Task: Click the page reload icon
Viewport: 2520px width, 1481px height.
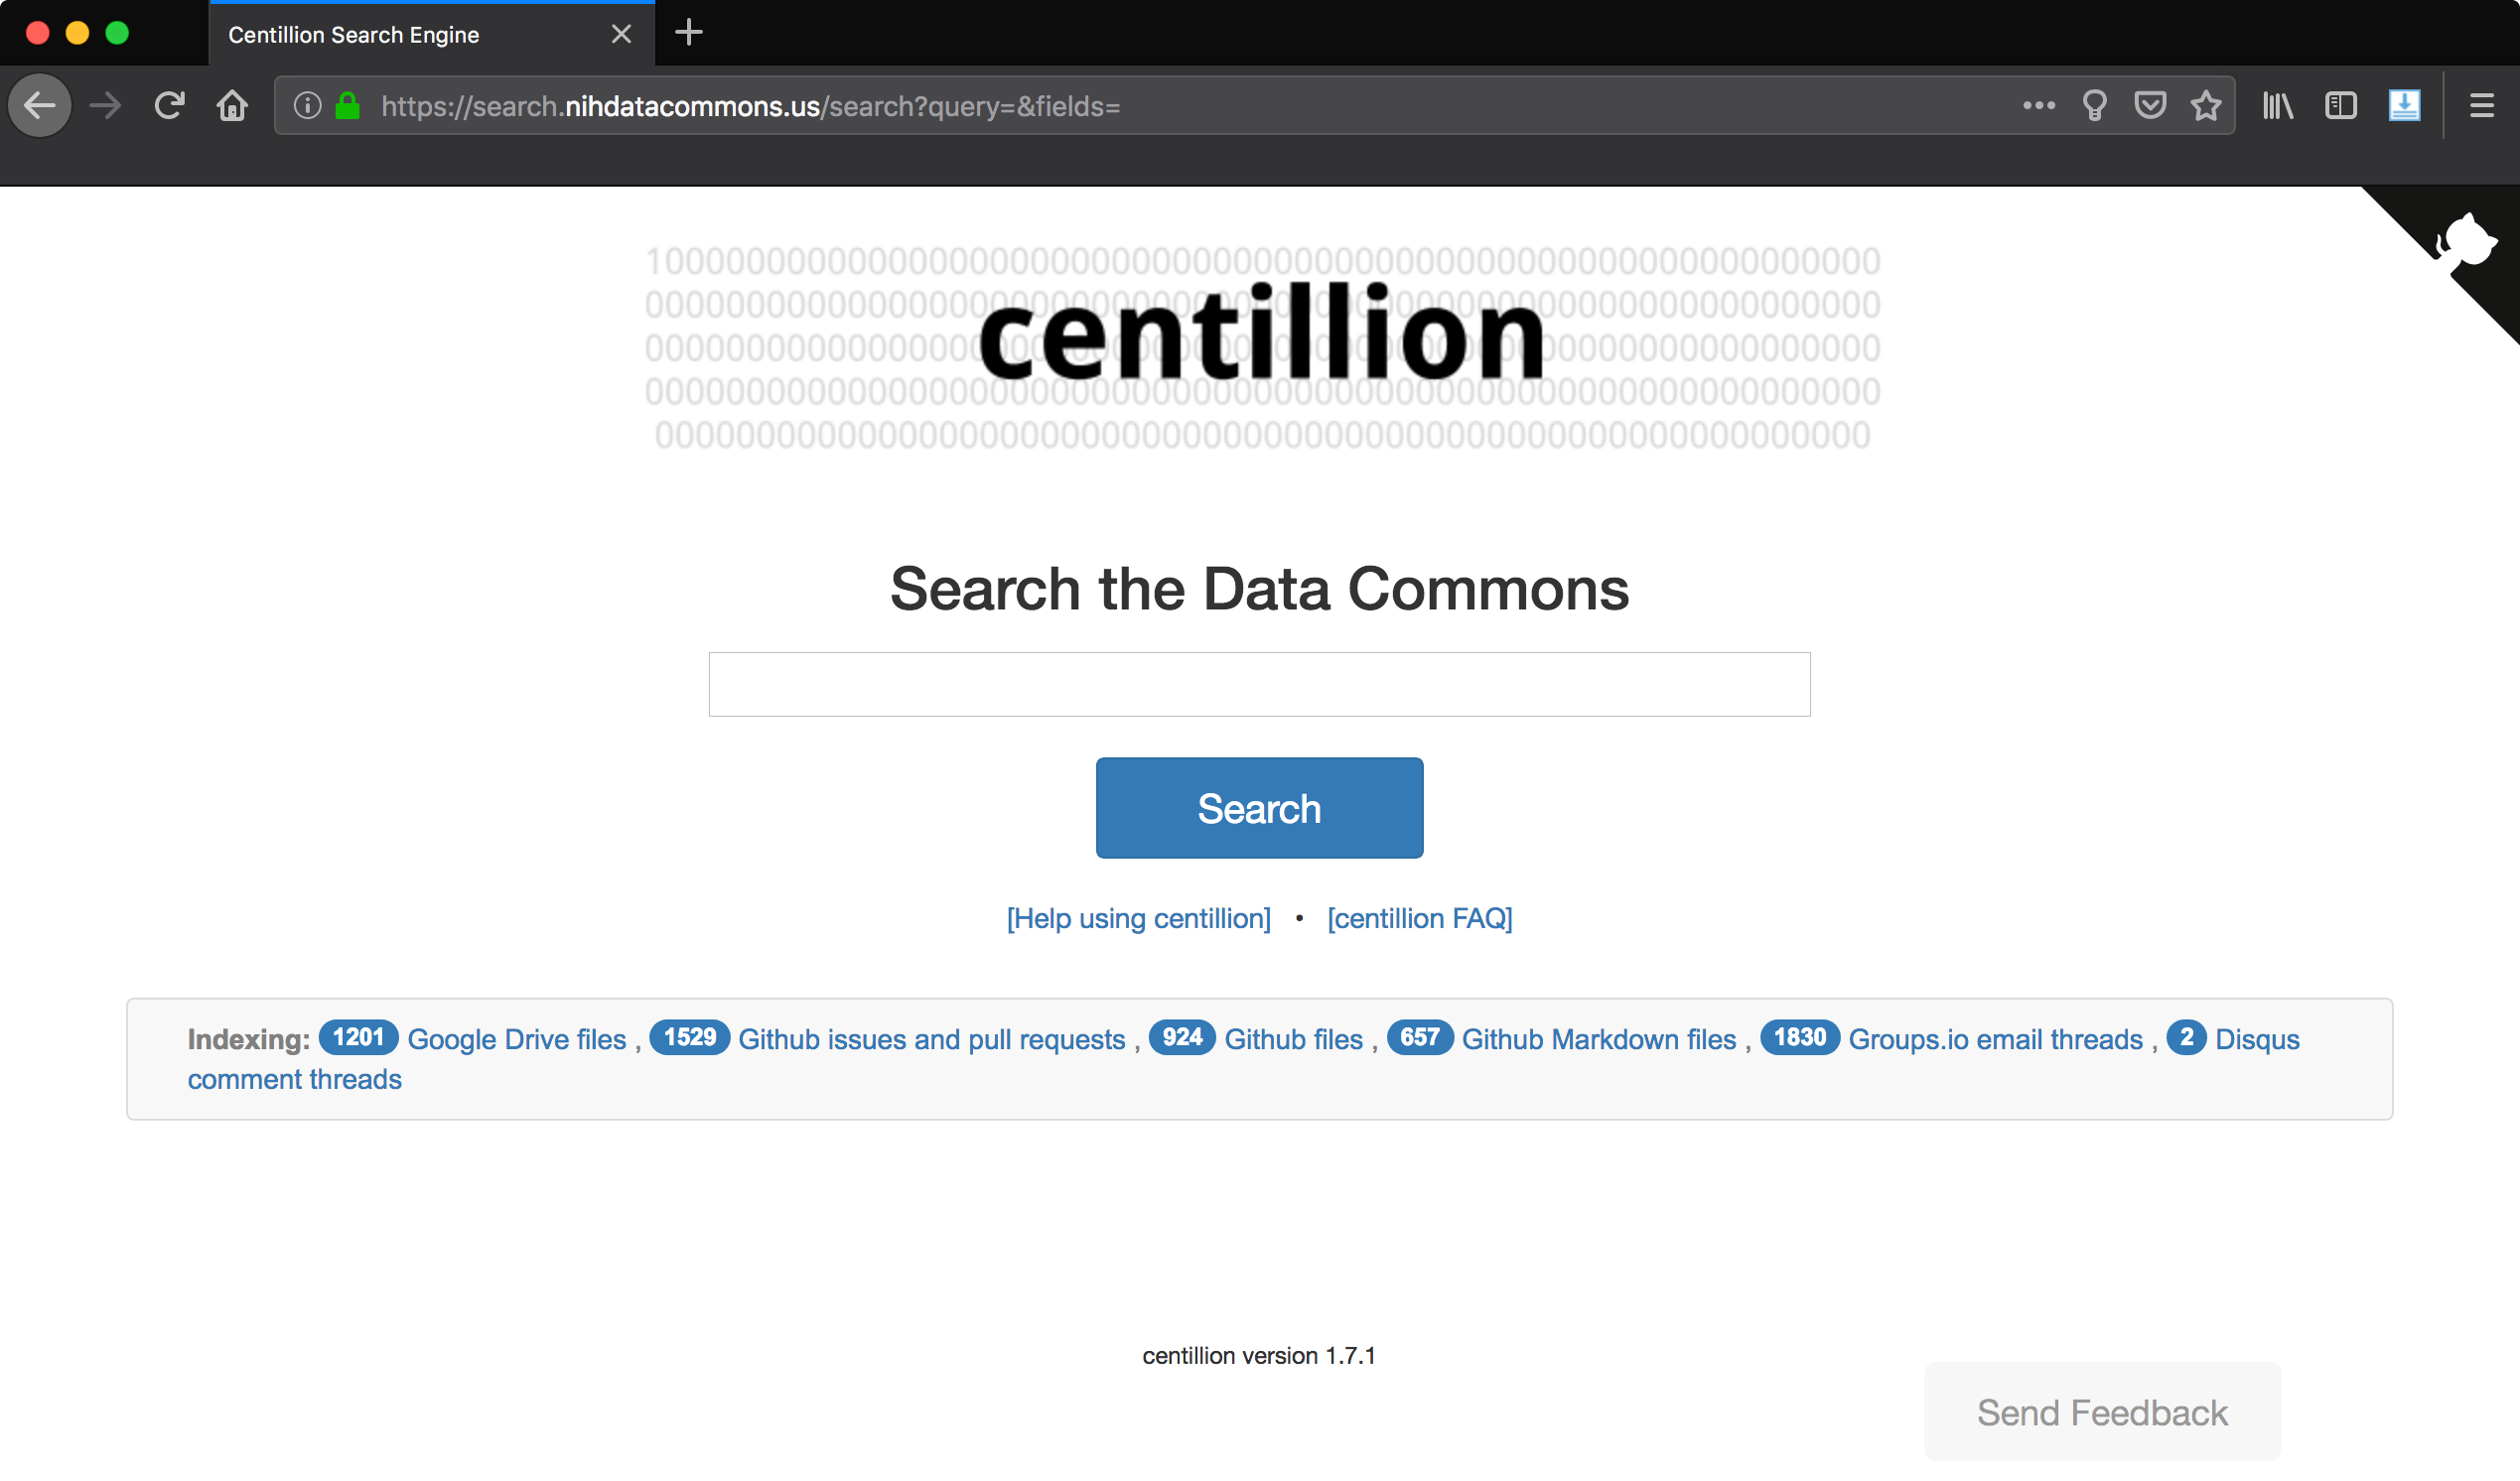Action: (171, 106)
